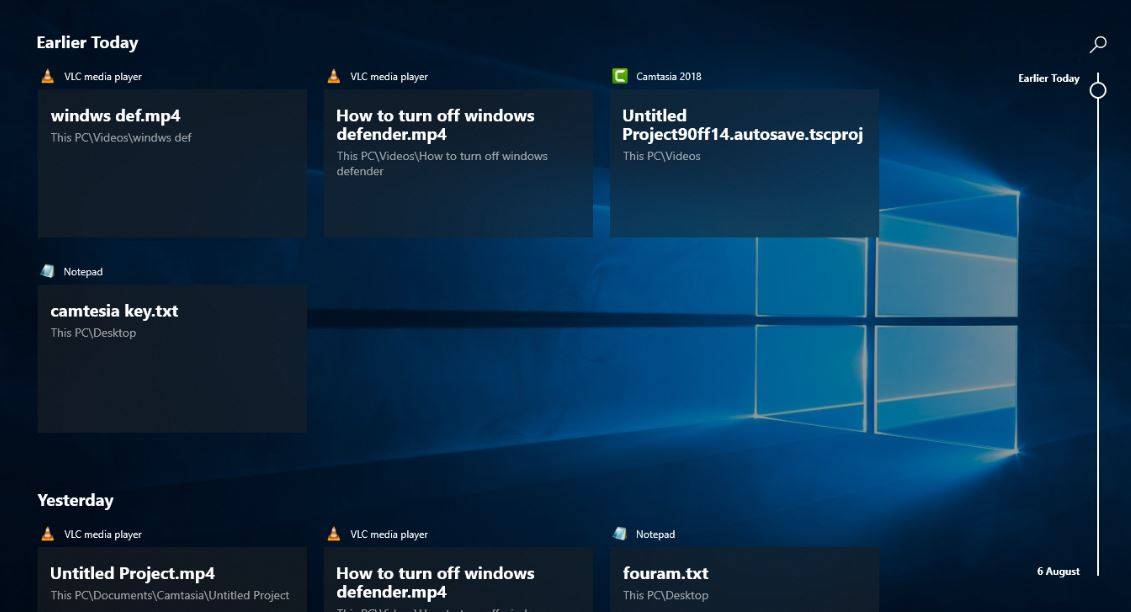The width and height of the screenshot is (1131, 612).
Task: Click This PC\Videos path under the tscproj title
Action: 661,156
